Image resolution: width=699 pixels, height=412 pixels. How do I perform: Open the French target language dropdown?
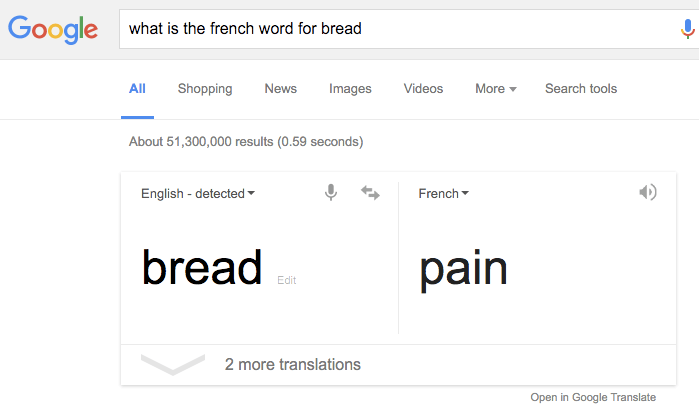pos(444,194)
